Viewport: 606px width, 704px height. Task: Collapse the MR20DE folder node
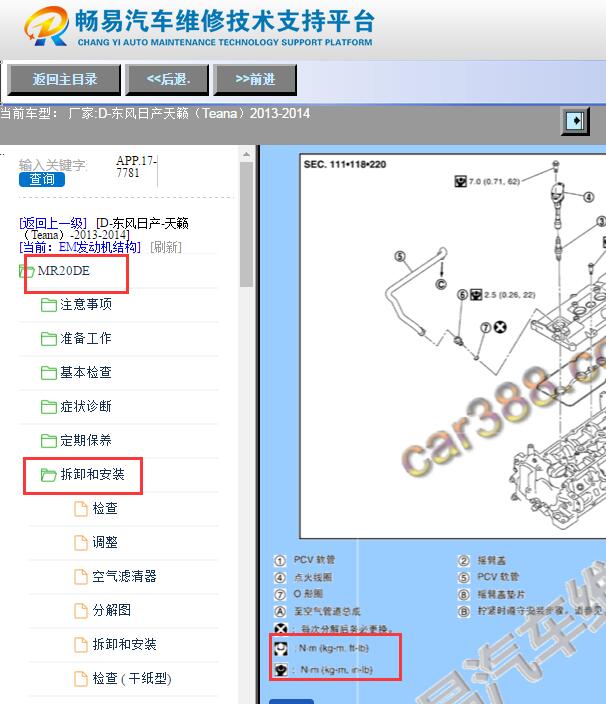[x=64, y=271]
